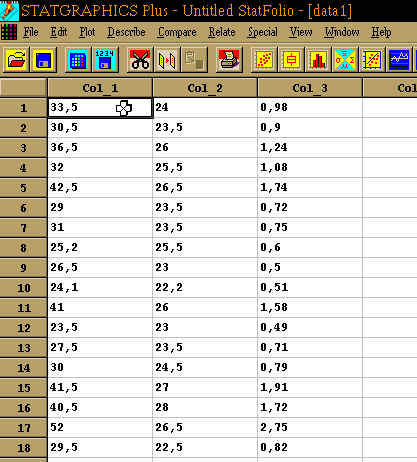
Task: Click the cell showing 2,75
Action: click(310, 428)
